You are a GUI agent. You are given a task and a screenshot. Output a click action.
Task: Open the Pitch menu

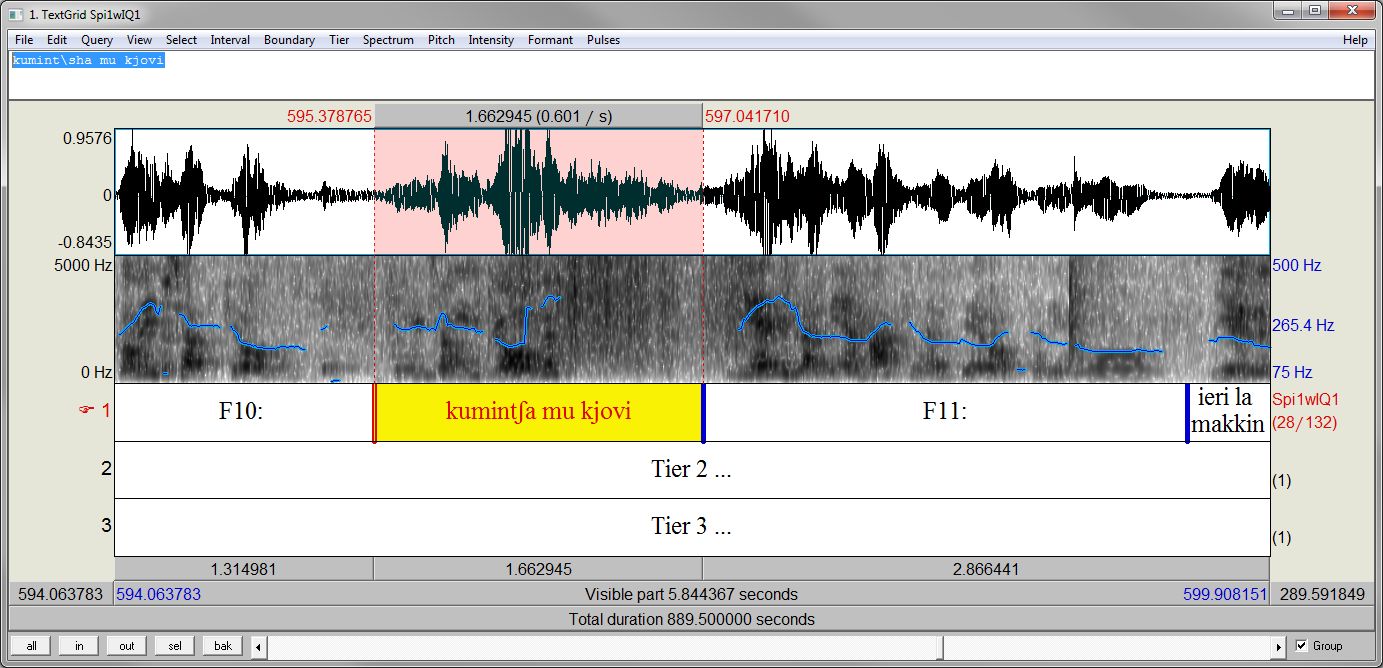click(x=441, y=40)
